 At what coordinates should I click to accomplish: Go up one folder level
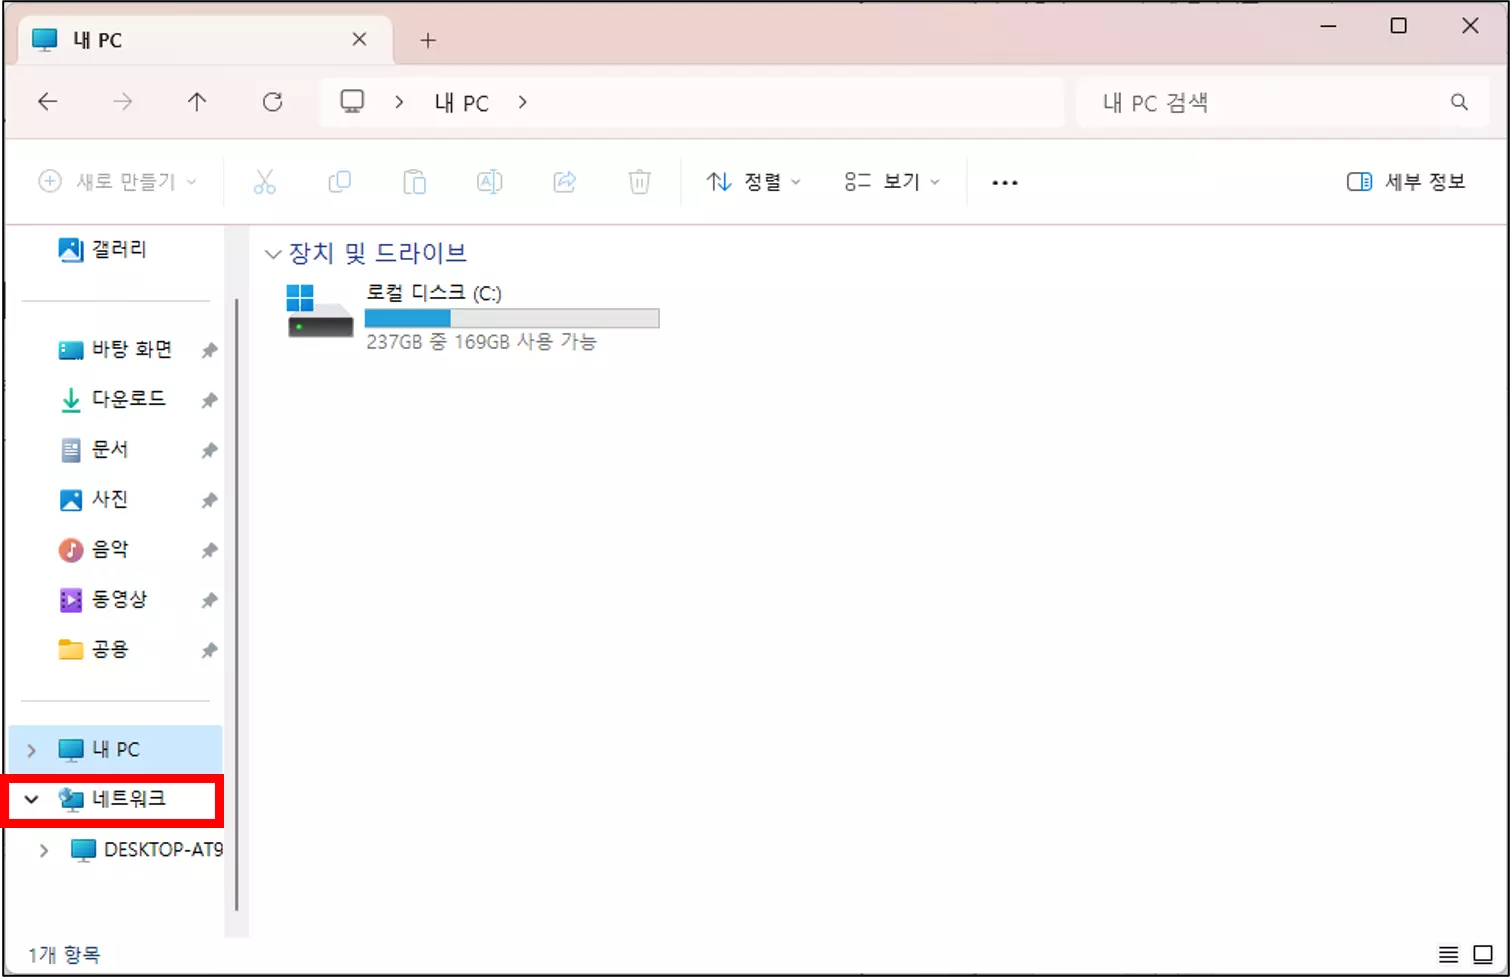(x=197, y=102)
